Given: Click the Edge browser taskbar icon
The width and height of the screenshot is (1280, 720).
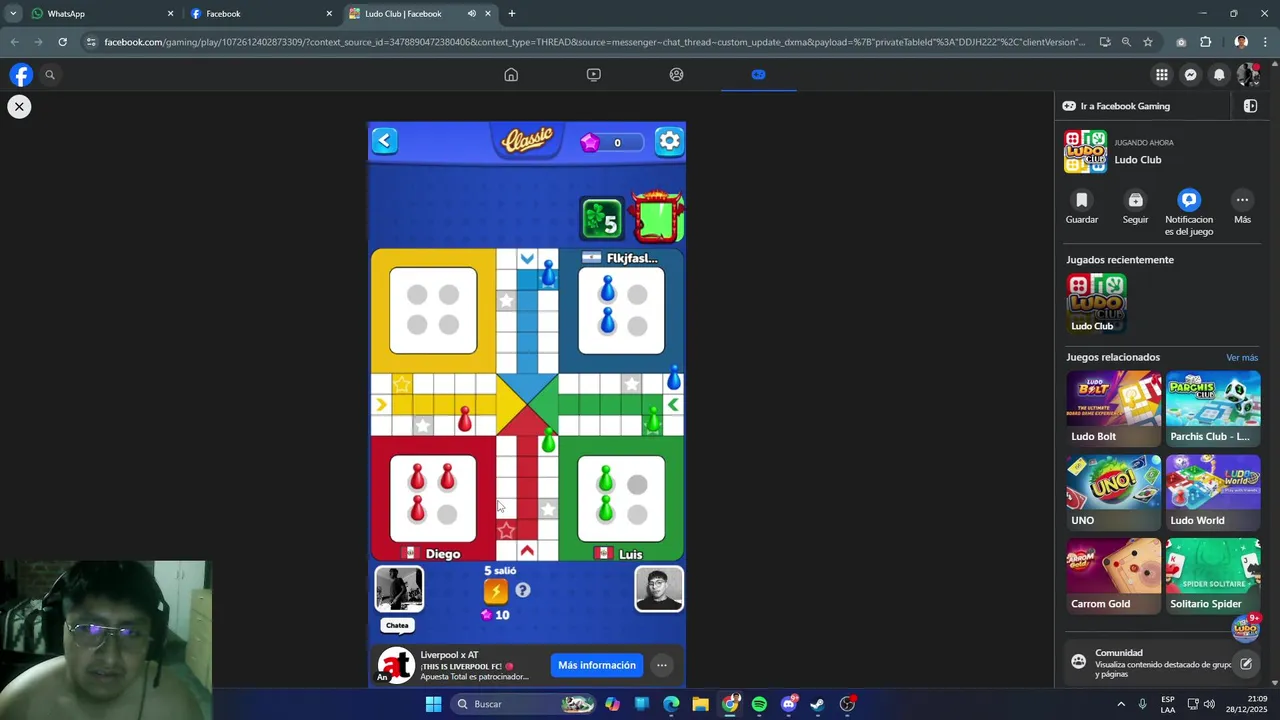Looking at the screenshot, I should [671, 704].
